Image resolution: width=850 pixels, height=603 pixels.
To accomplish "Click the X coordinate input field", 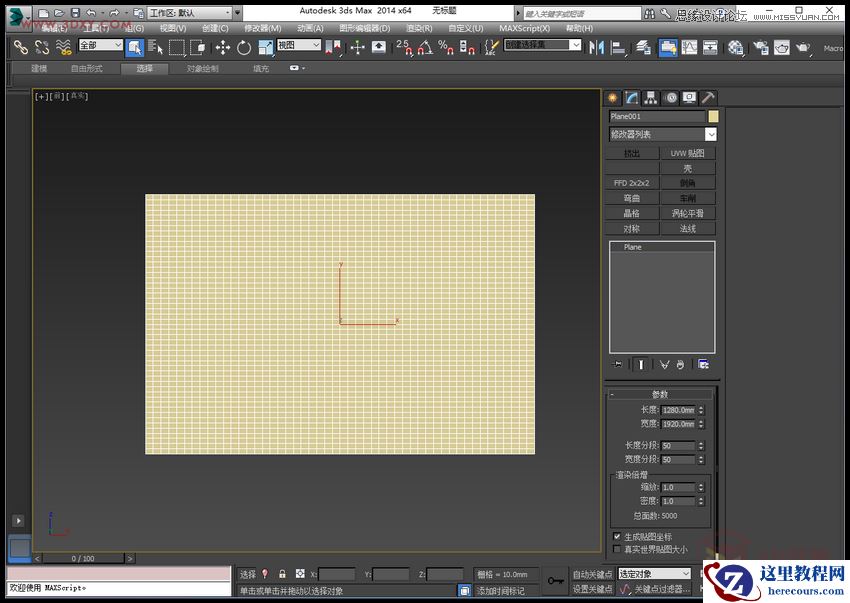I will point(339,574).
